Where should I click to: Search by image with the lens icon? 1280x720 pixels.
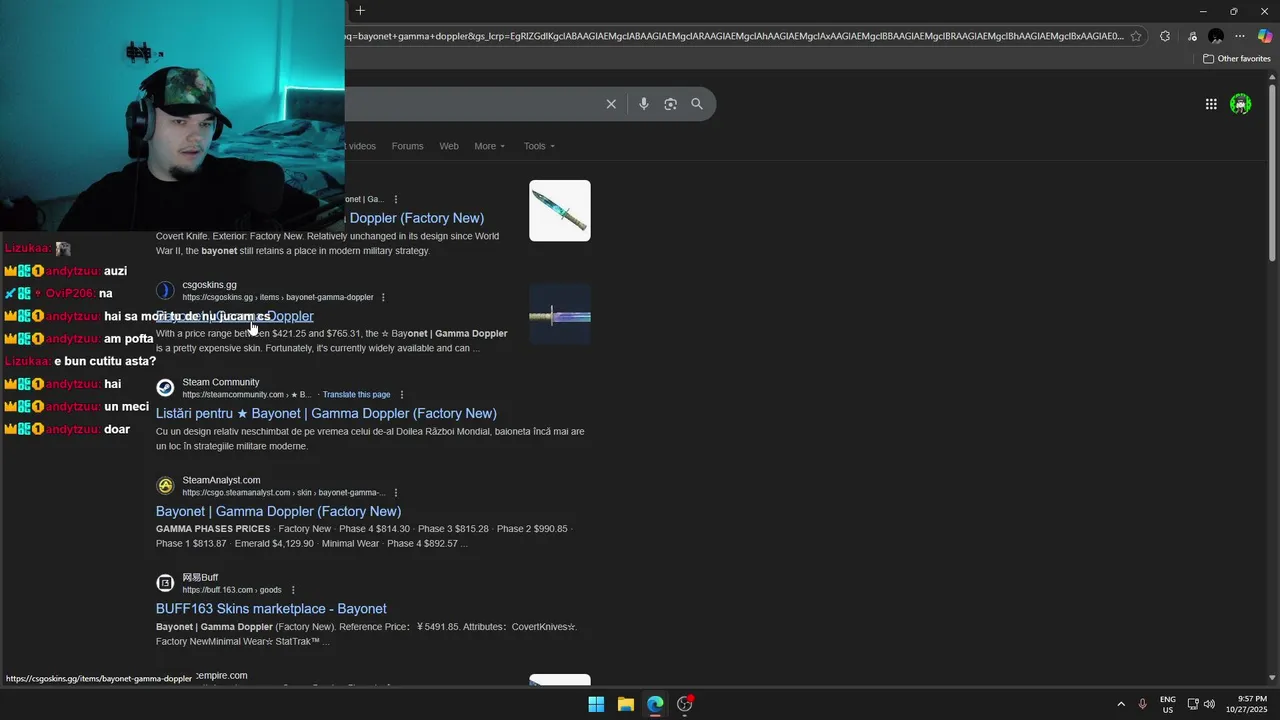(670, 104)
